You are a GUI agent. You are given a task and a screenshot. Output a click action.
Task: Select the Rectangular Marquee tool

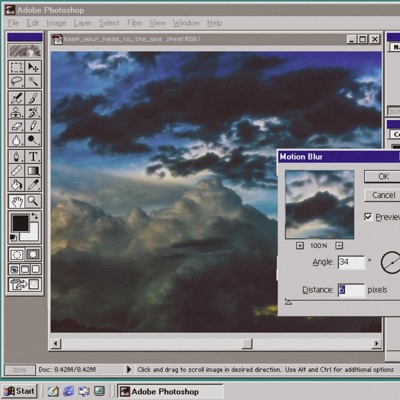pyautogui.click(x=16, y=67)
